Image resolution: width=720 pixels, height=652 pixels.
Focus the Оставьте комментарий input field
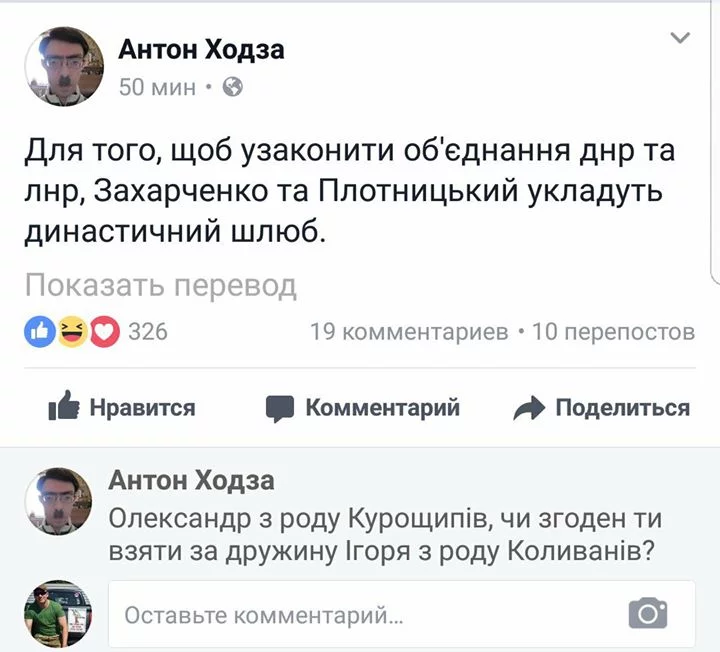pyautogui.click(x=370, y=614)
